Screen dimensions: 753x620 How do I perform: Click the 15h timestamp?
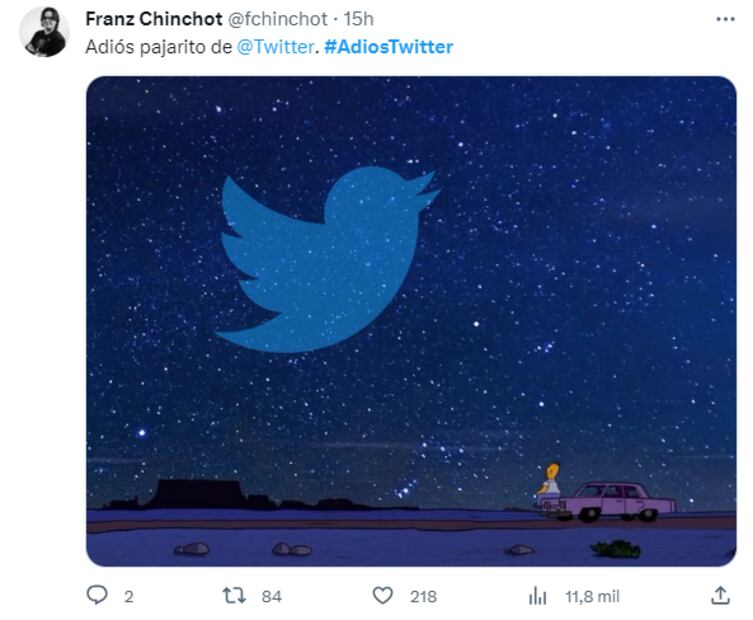point(357,20)
